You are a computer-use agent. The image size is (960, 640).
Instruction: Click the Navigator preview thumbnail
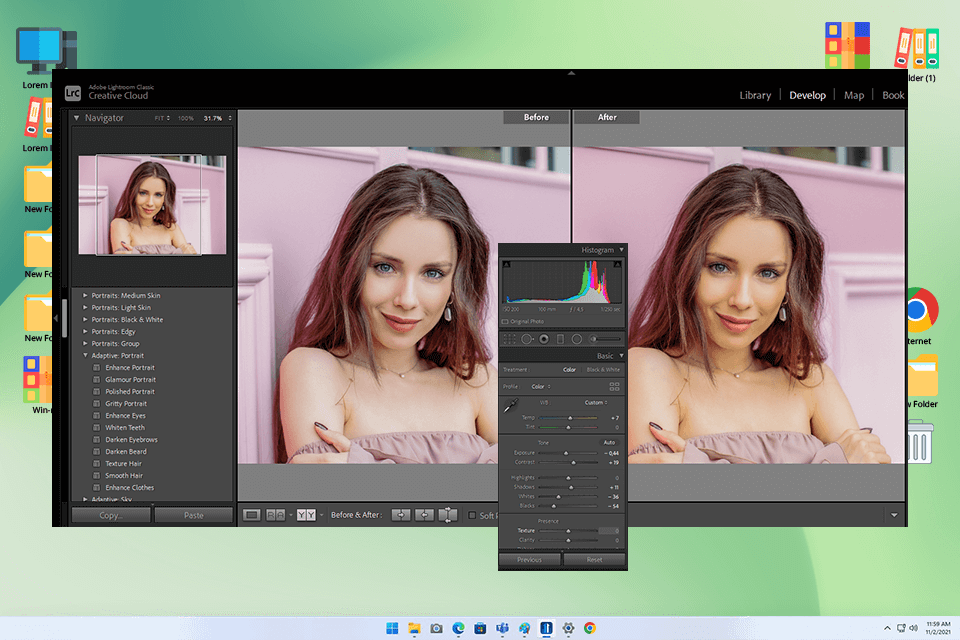click(152, 205)
